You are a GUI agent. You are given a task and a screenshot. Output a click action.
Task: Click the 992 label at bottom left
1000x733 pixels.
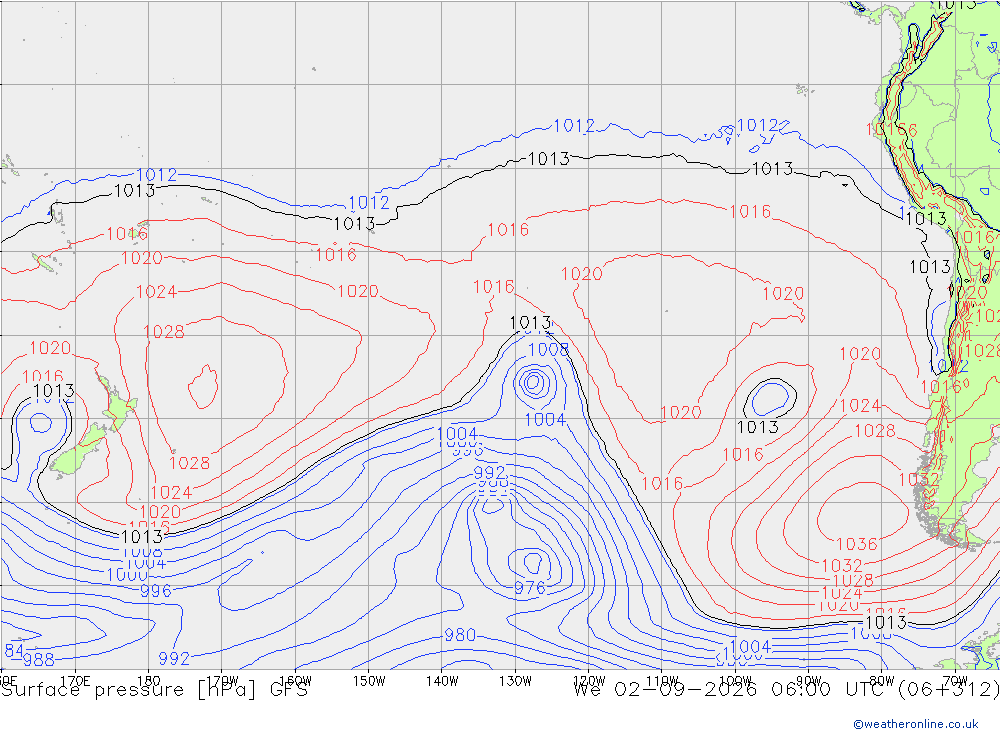tap(174, 658)
